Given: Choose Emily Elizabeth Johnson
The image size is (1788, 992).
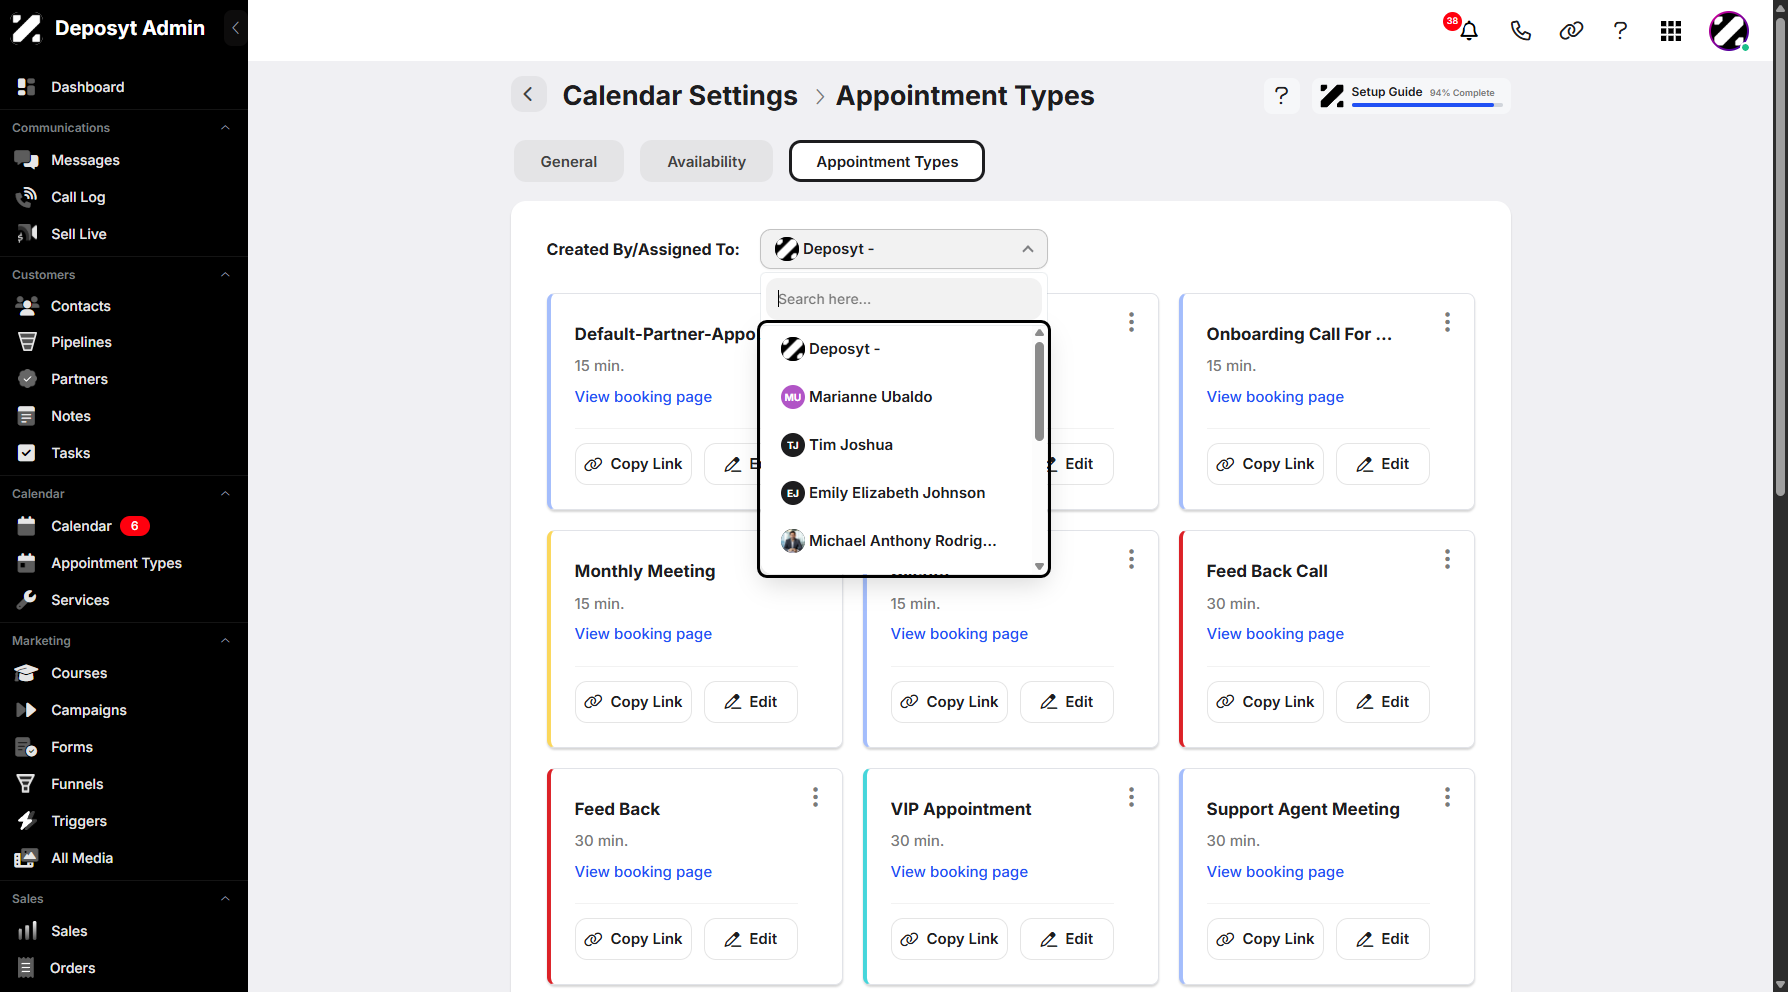Looking at the screenshot, I should click(897, 493).
